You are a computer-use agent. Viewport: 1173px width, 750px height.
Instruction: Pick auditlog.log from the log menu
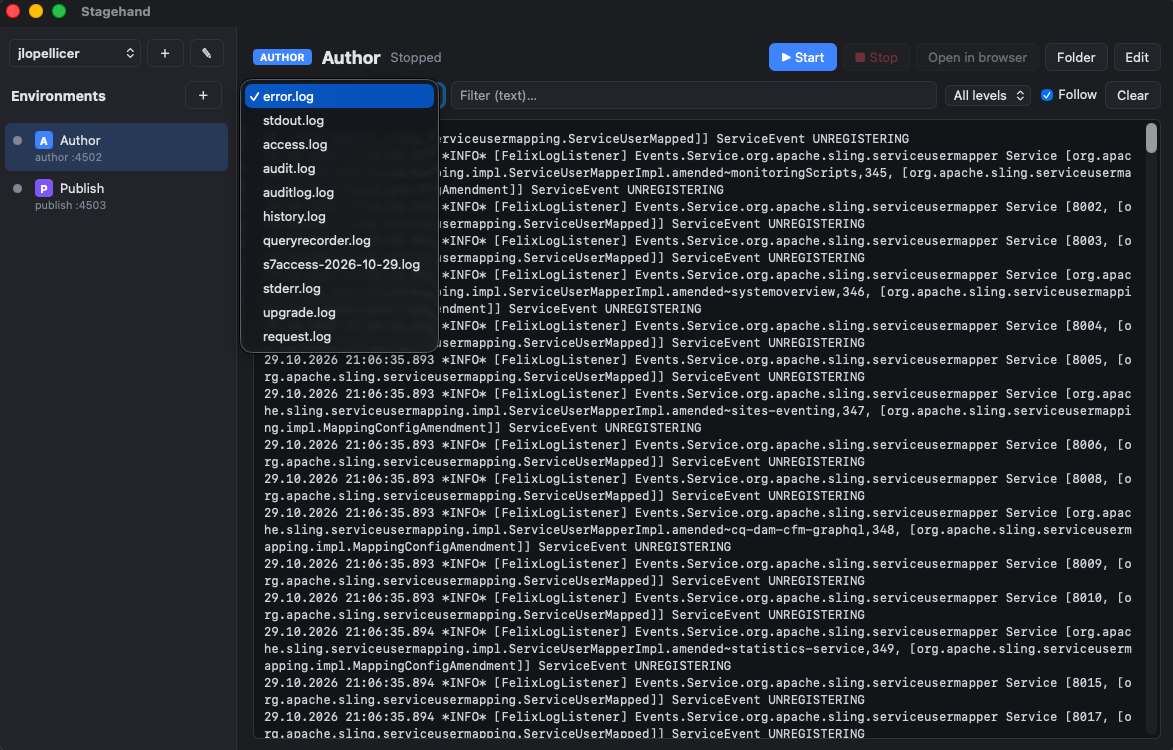pos(340,192)
